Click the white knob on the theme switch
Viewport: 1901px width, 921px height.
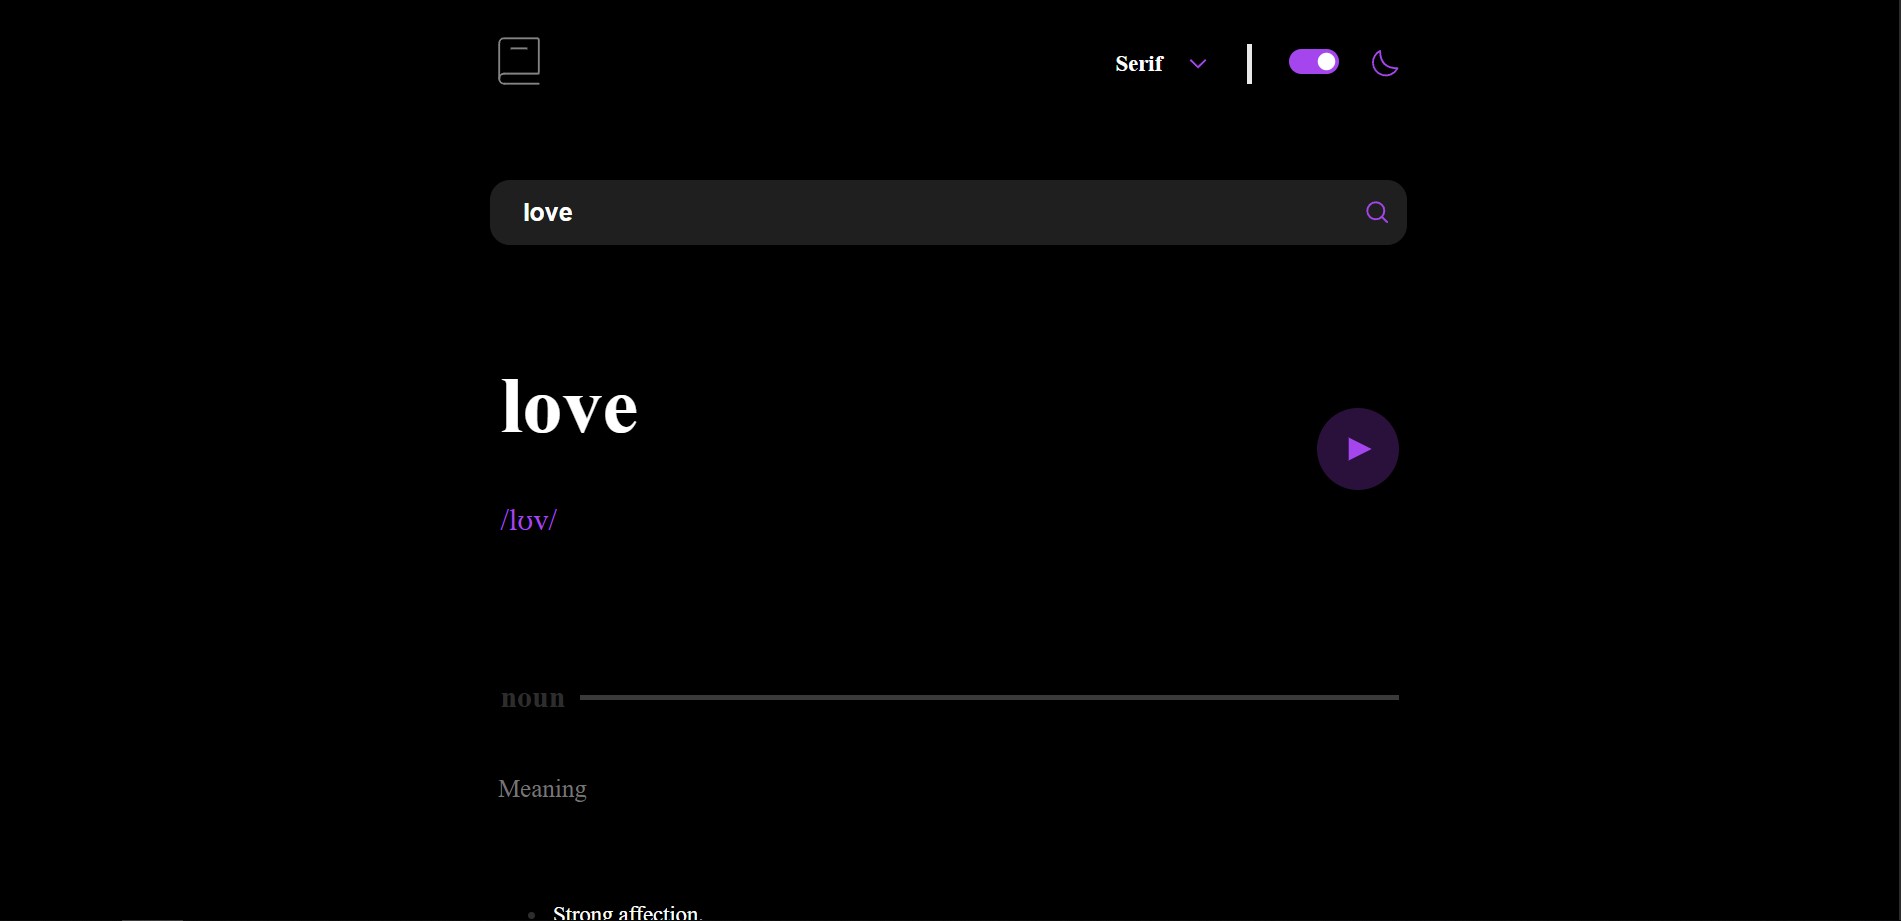pyautogui.click(x=1326, y=62)
